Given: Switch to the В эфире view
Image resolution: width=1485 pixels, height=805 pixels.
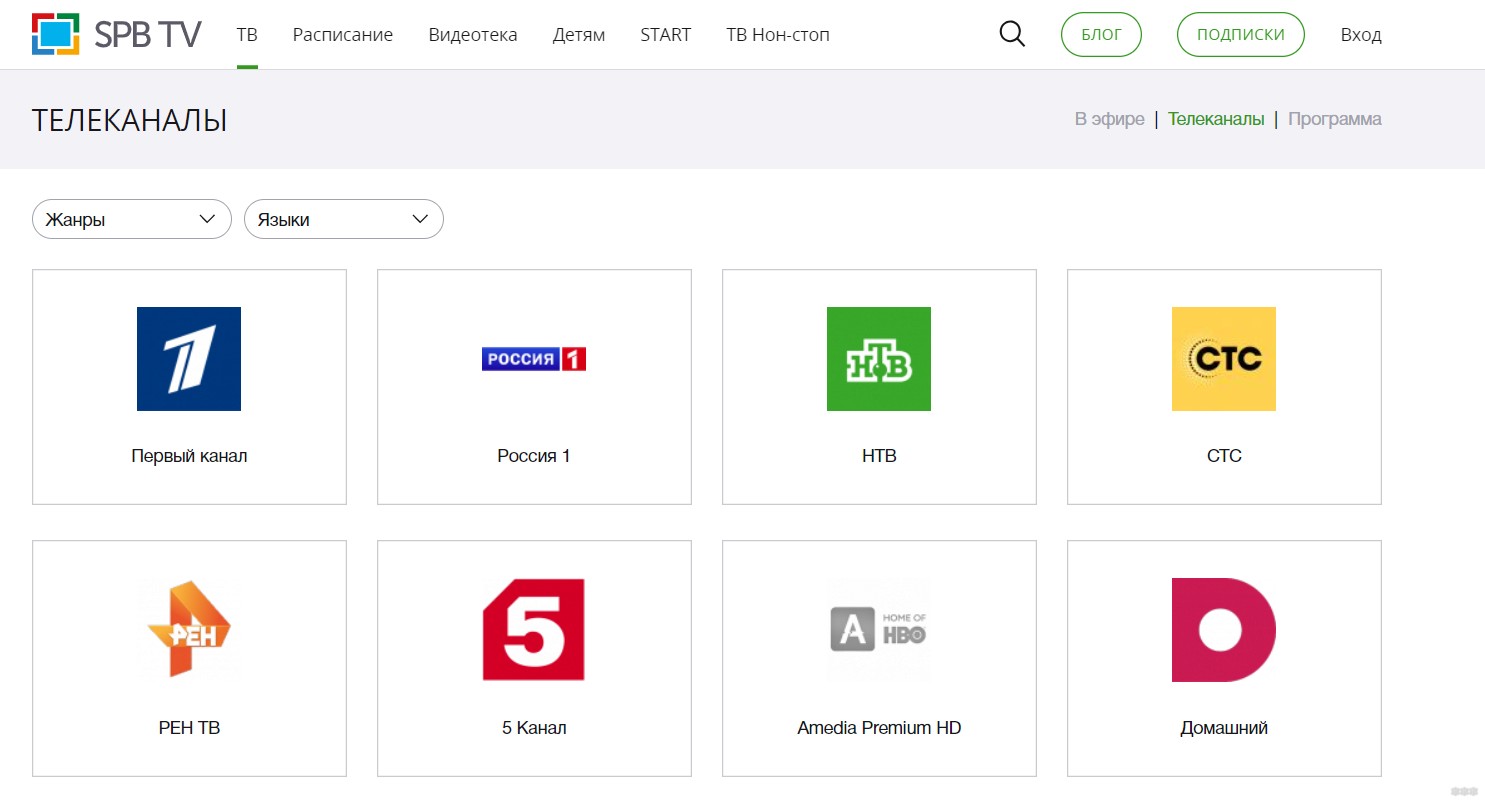Looking at the screenshot, I should (1110, 119).
